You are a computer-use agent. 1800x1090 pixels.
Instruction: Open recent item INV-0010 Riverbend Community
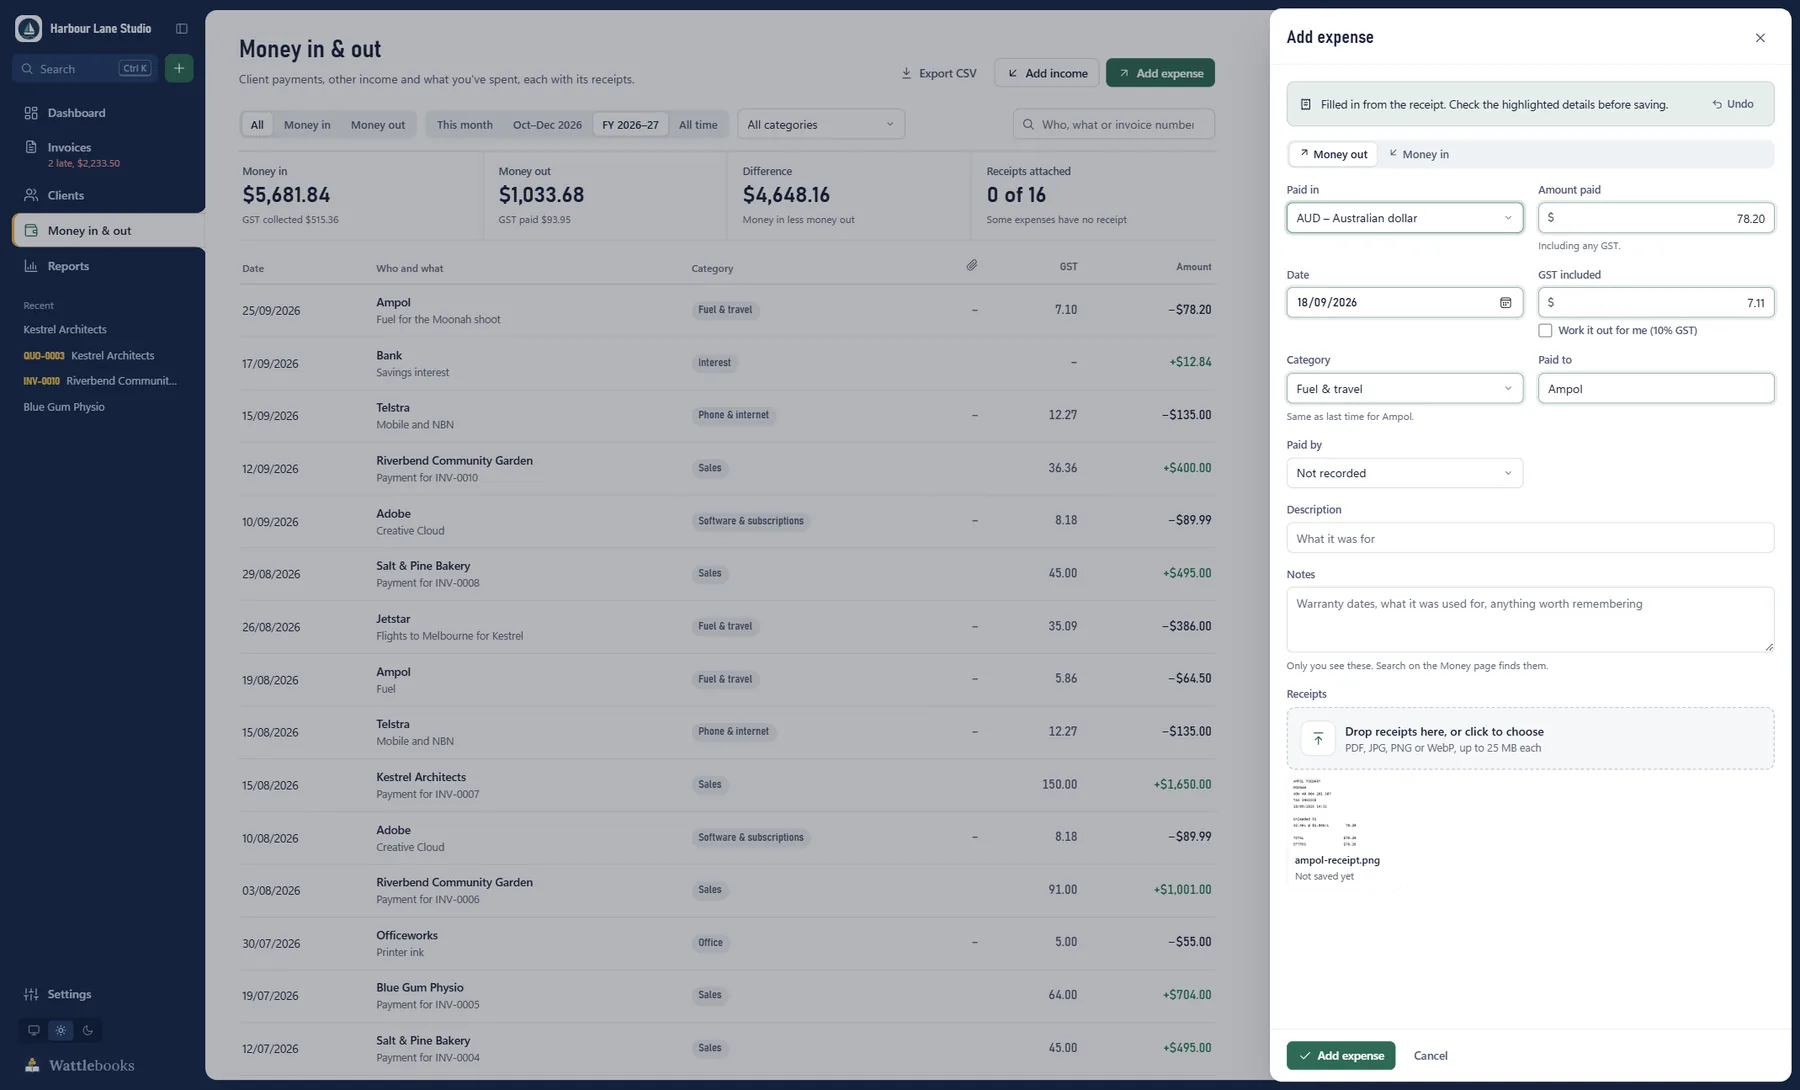(x=100, y=381)
